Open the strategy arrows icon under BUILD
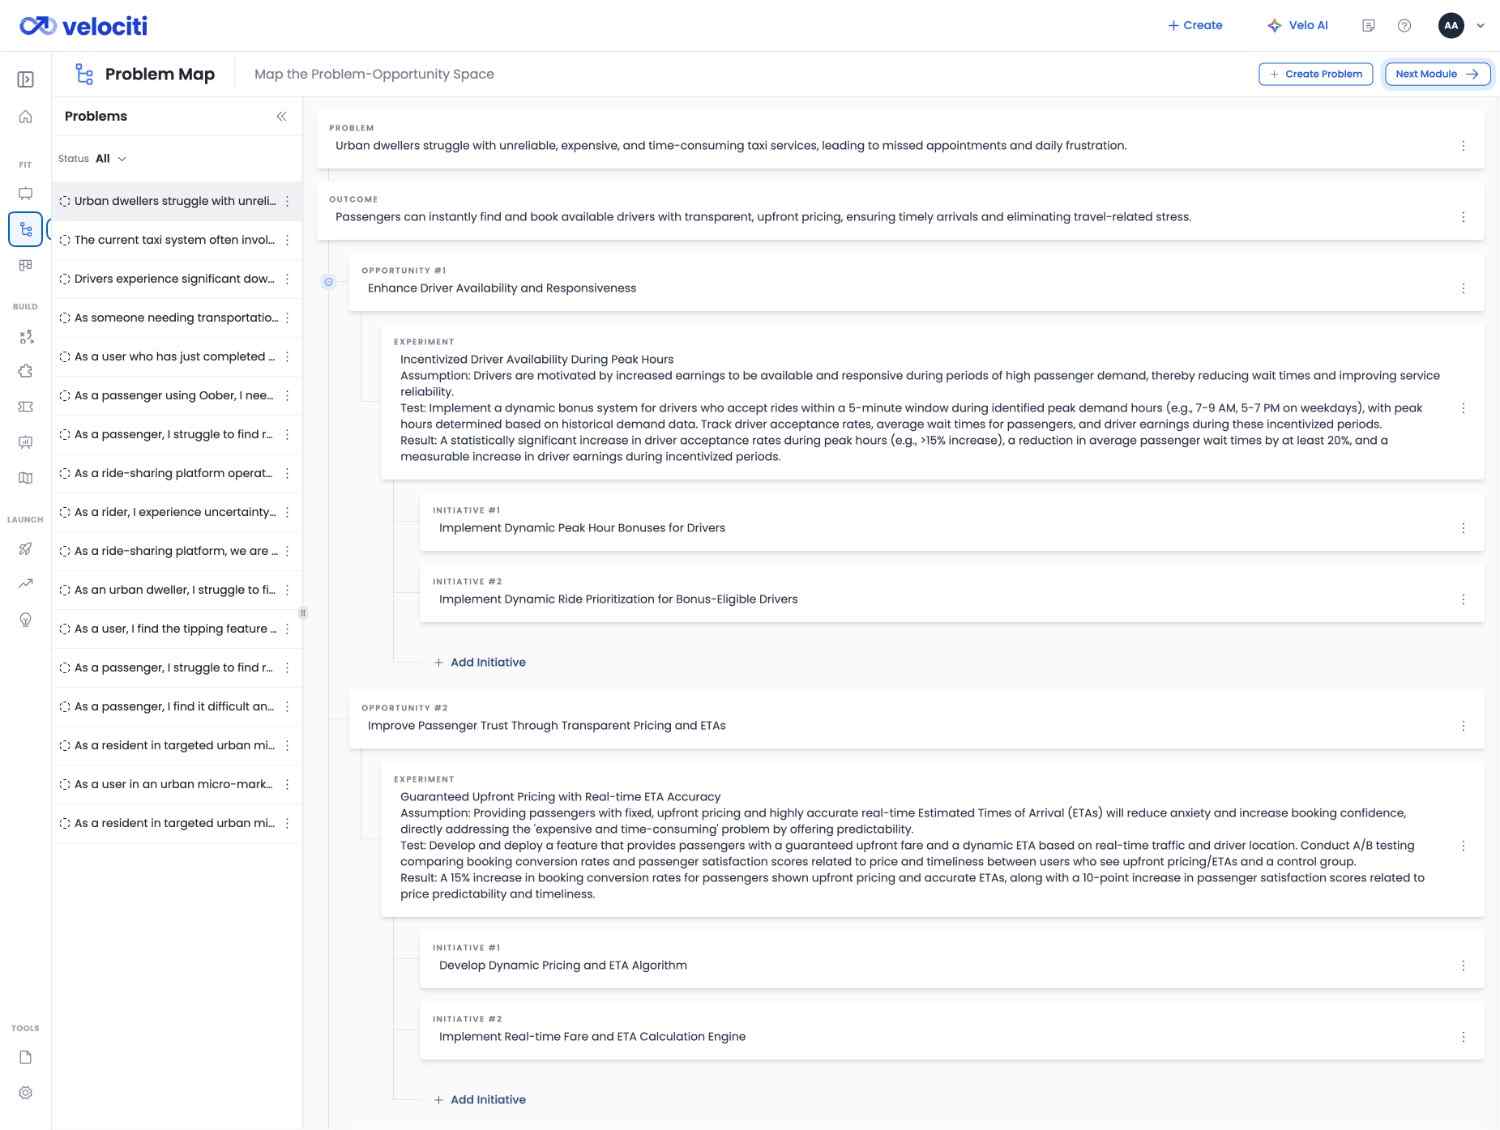Image resolution: width=1500 pixels, height=1130 pixels. click(26, 337)
